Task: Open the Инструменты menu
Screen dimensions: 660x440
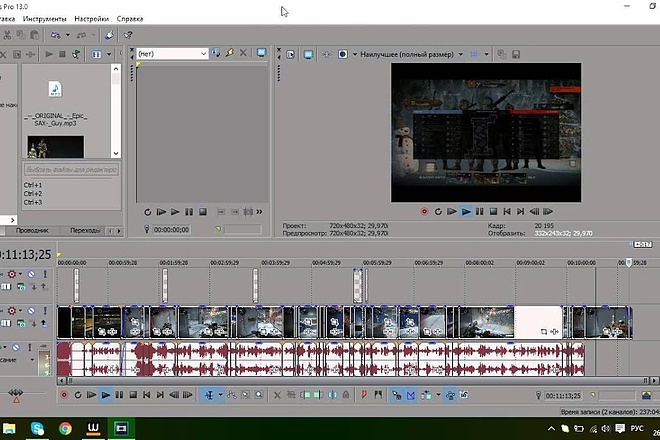Action: (45, 19)
